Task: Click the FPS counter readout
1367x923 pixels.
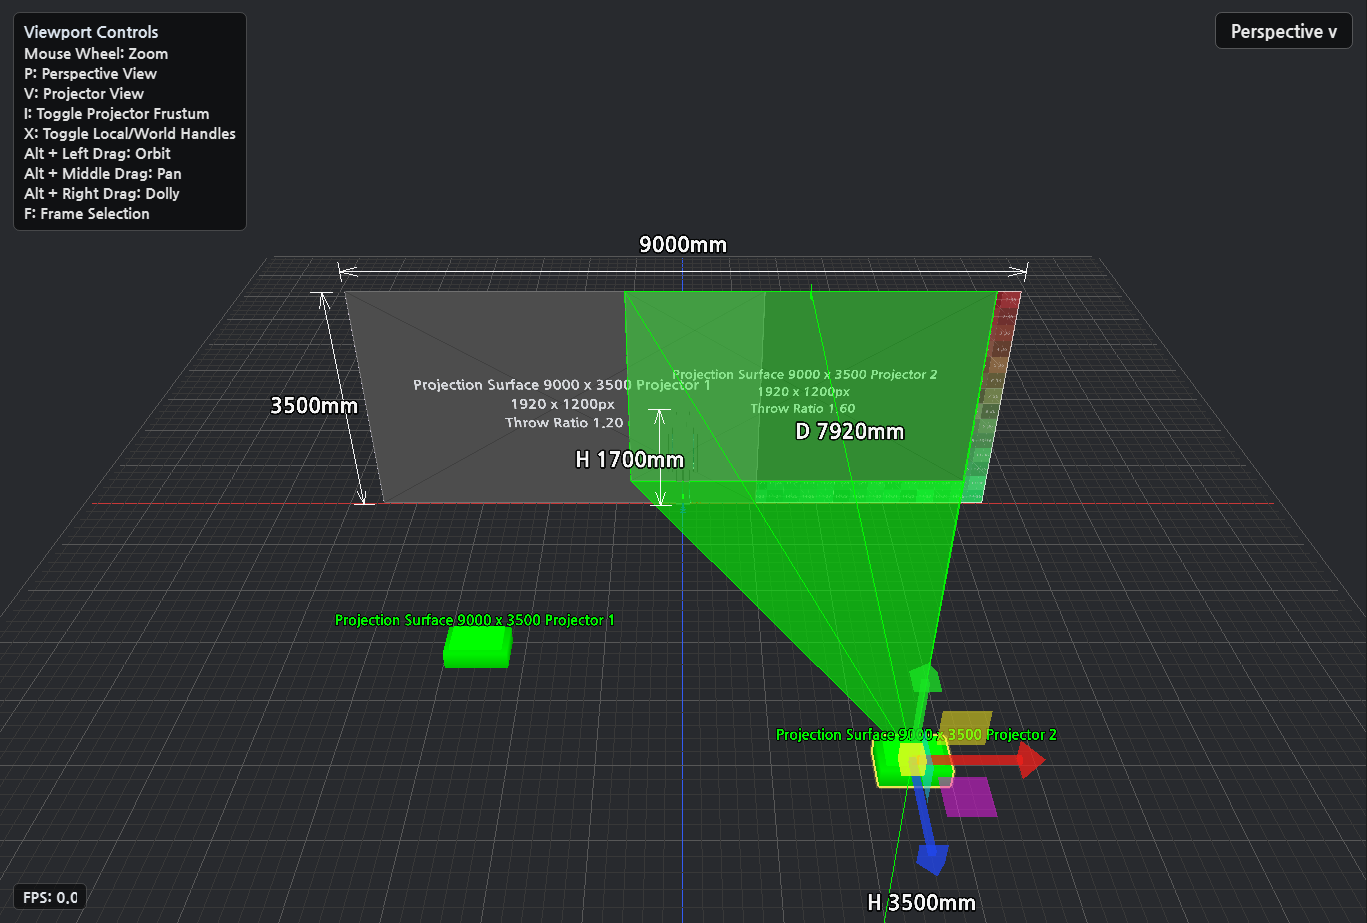Action: [x=50, y=897]
